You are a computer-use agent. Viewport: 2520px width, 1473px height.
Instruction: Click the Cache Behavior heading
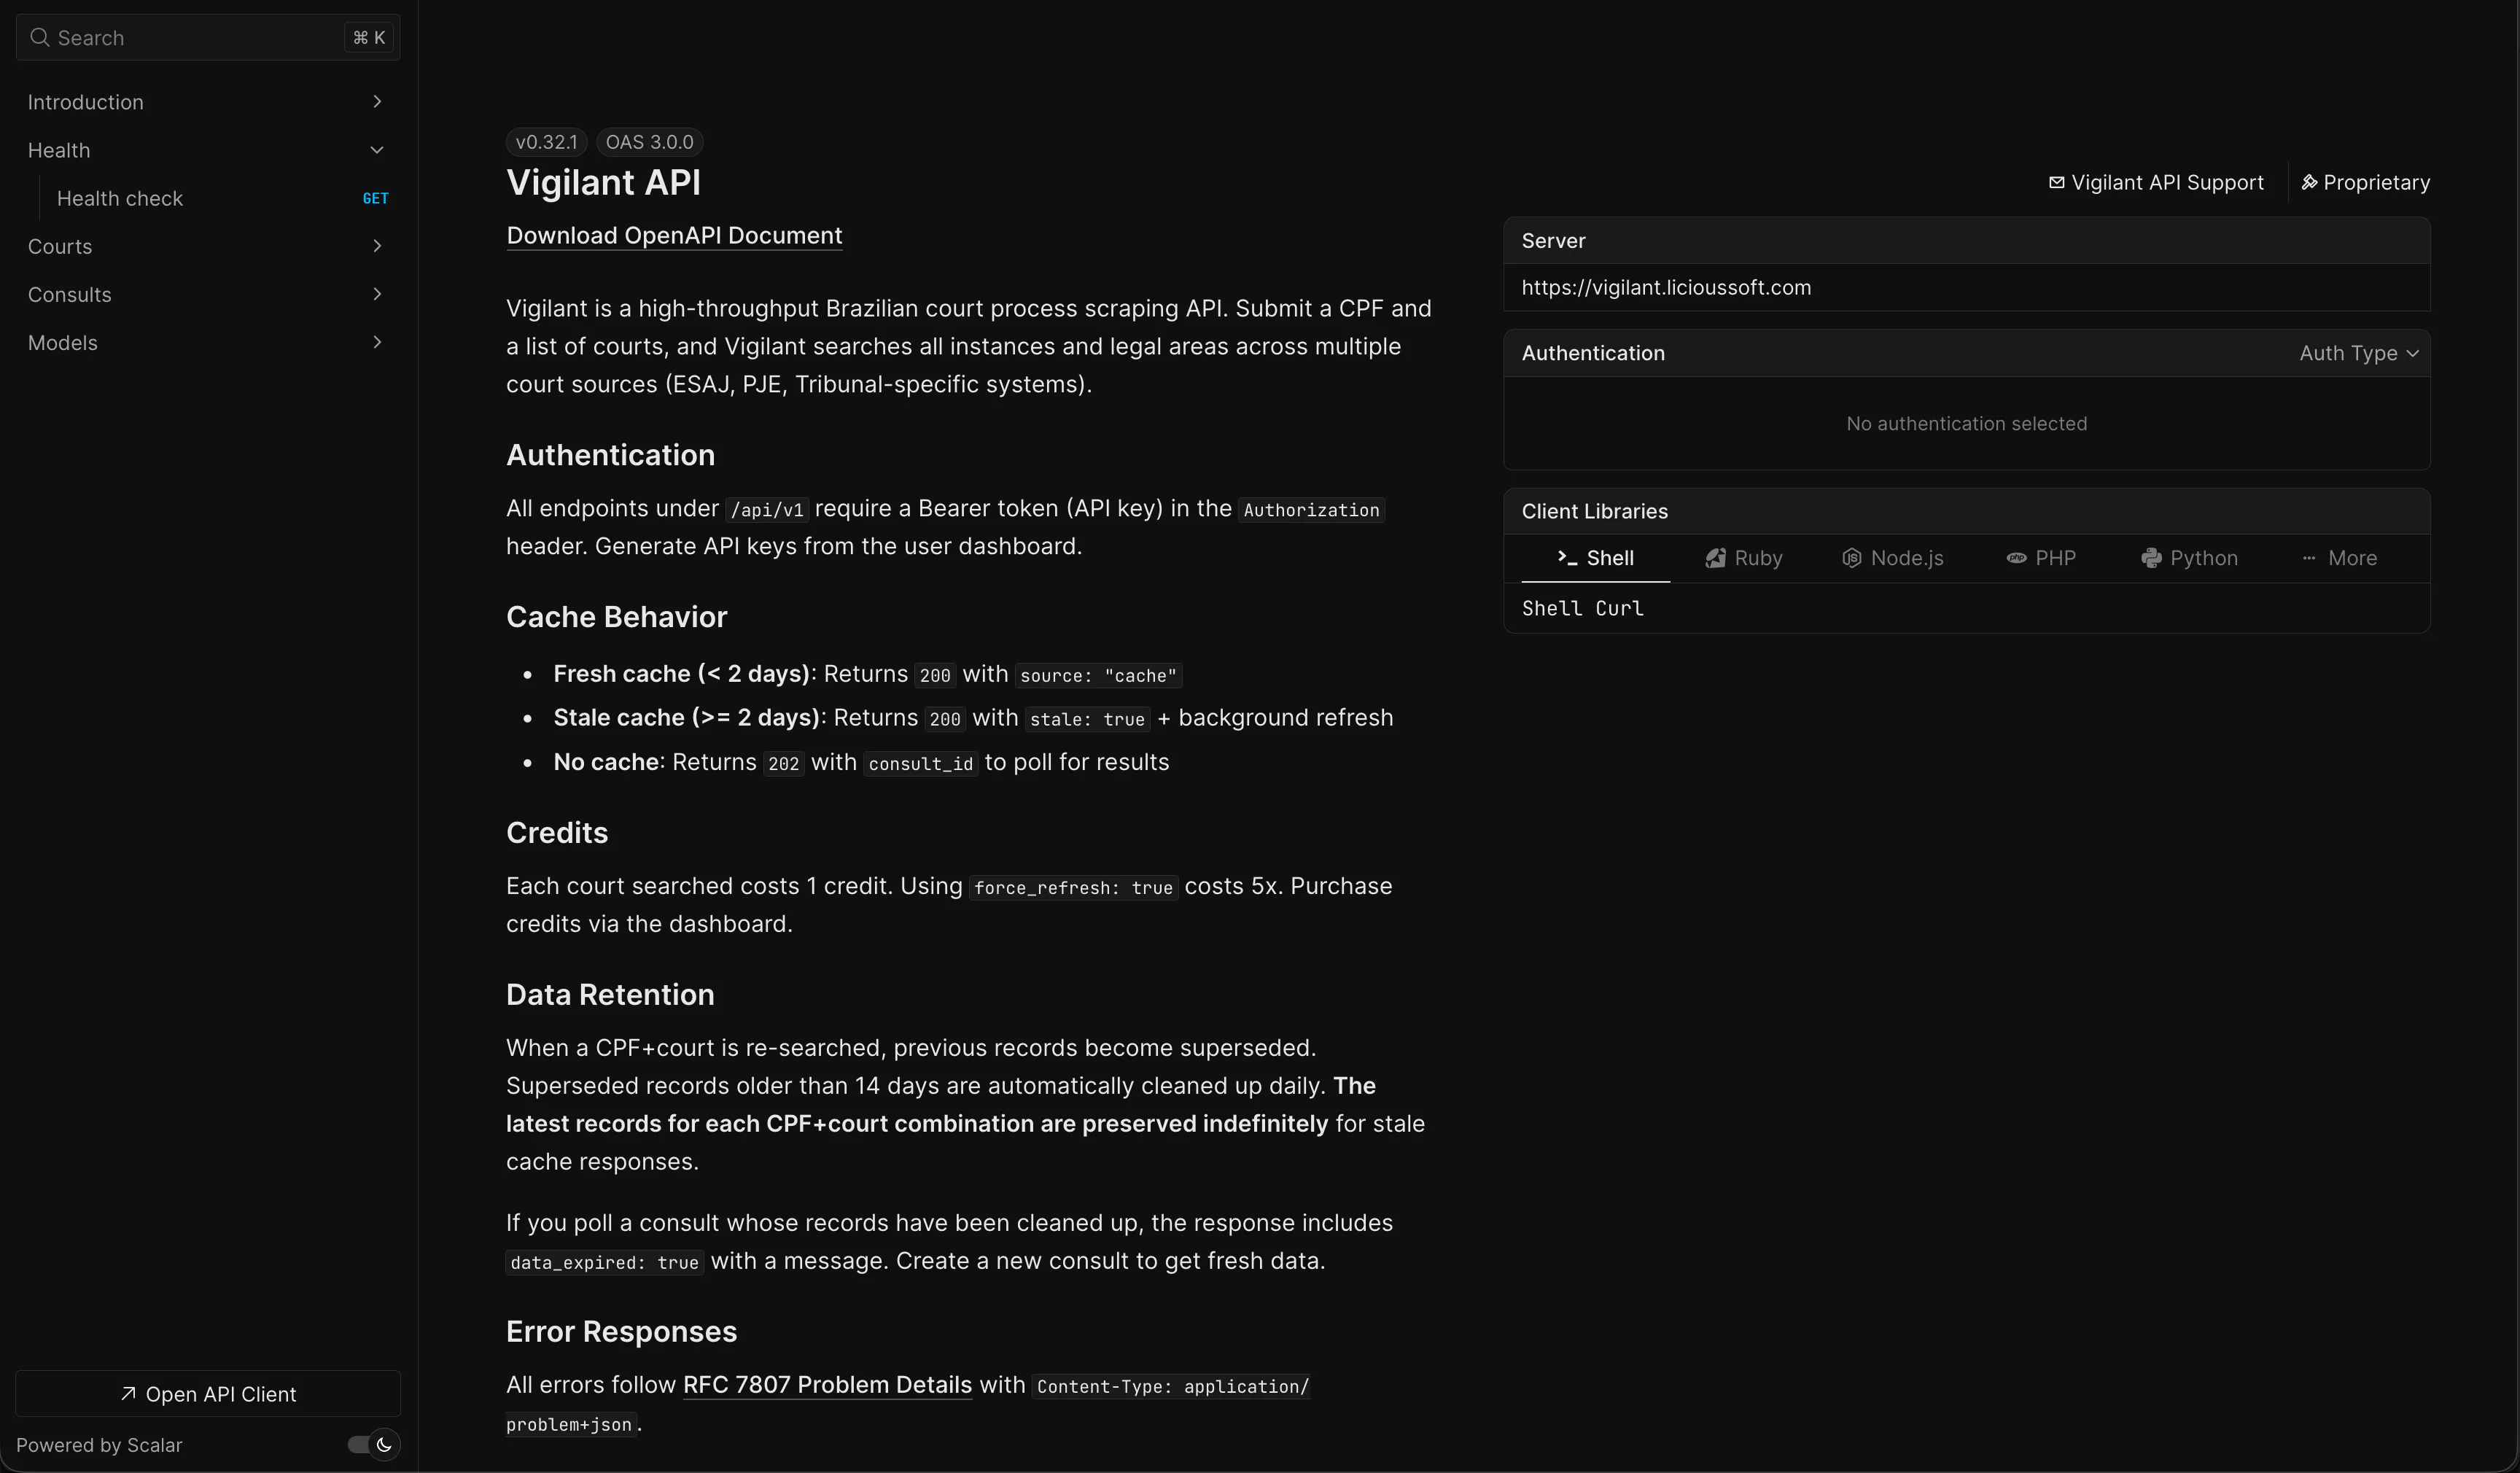[x=617, y=617]
